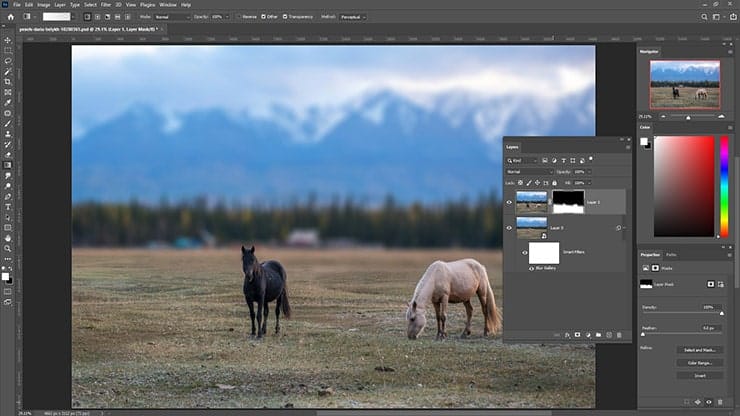Open search via magnifier icon top right
The width and height of the screenshot is (740, 416).
coord(704,17)
